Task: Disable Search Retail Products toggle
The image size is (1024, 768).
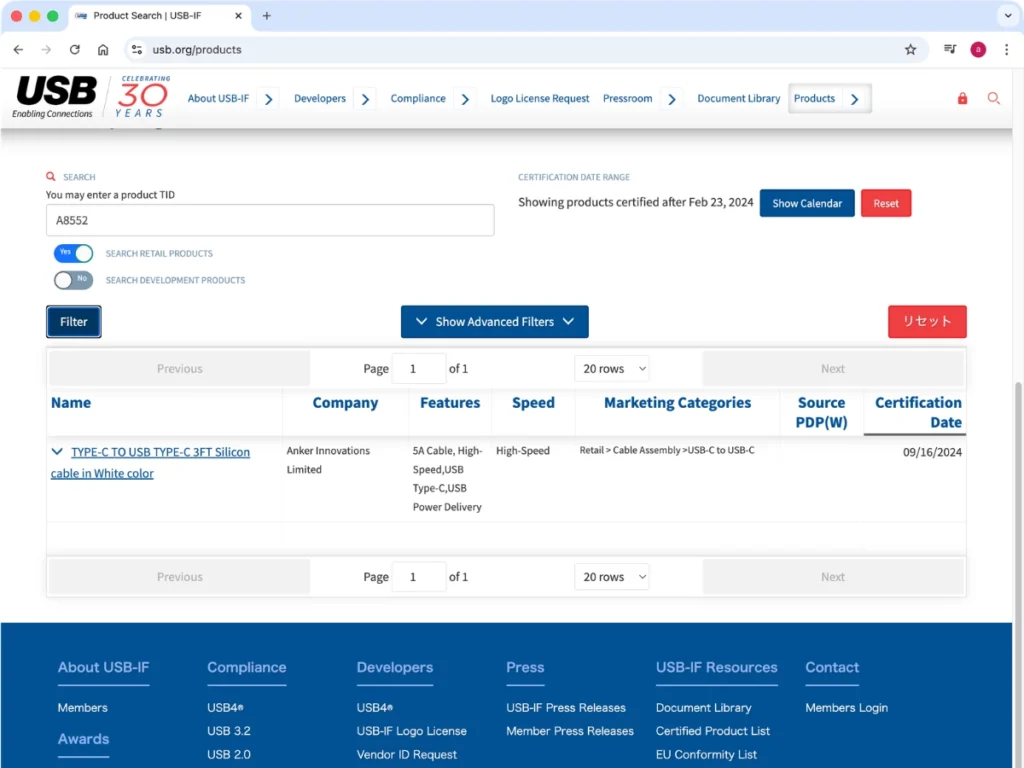Action: (73, 253)
